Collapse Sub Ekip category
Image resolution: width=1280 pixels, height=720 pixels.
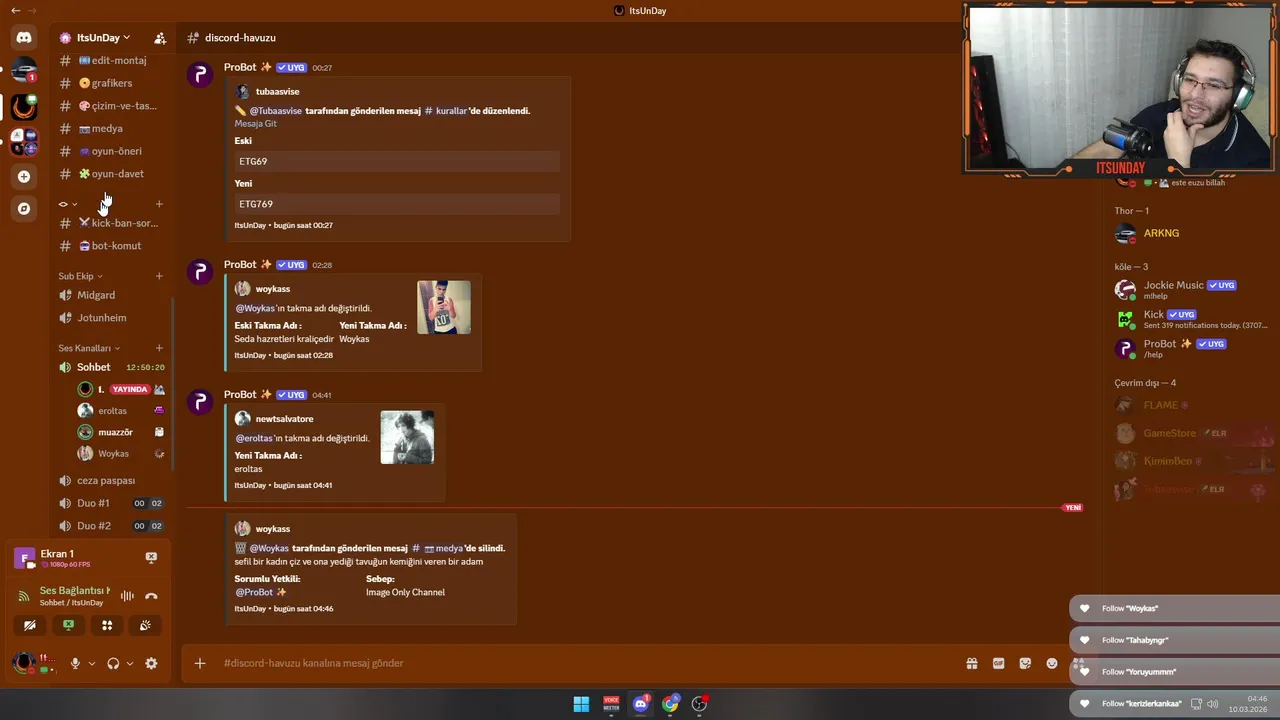pyautogui.click(x=80, y=276)
